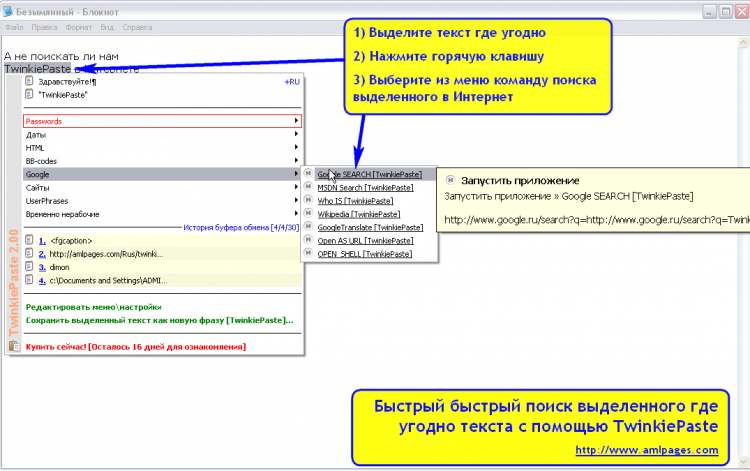Click the phrase icon next to Здравствуйте!

tap(29, 81)
